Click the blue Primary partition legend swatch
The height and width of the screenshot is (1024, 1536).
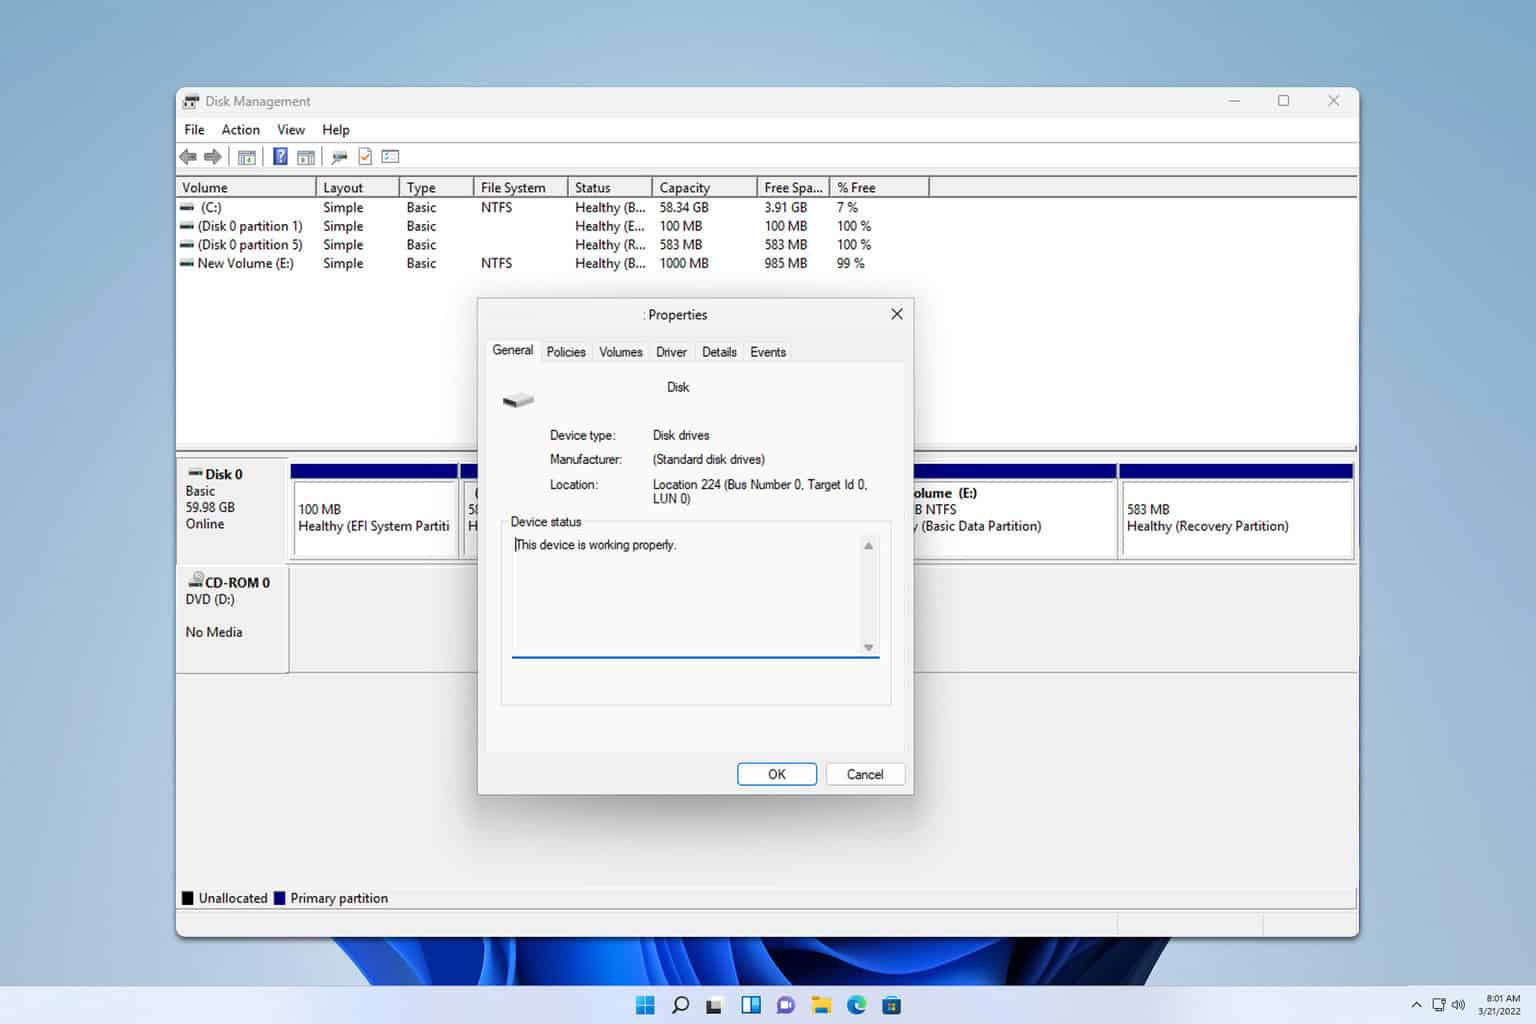(280, 898)
